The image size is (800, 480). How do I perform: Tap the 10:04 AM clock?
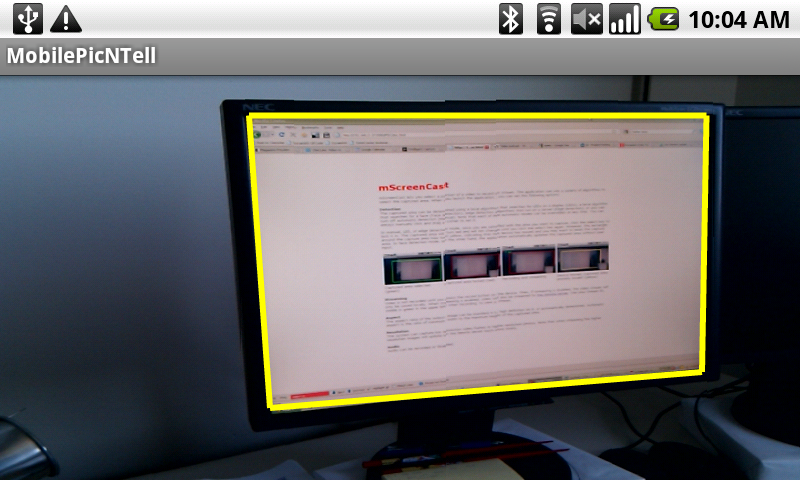coord(739,20)
